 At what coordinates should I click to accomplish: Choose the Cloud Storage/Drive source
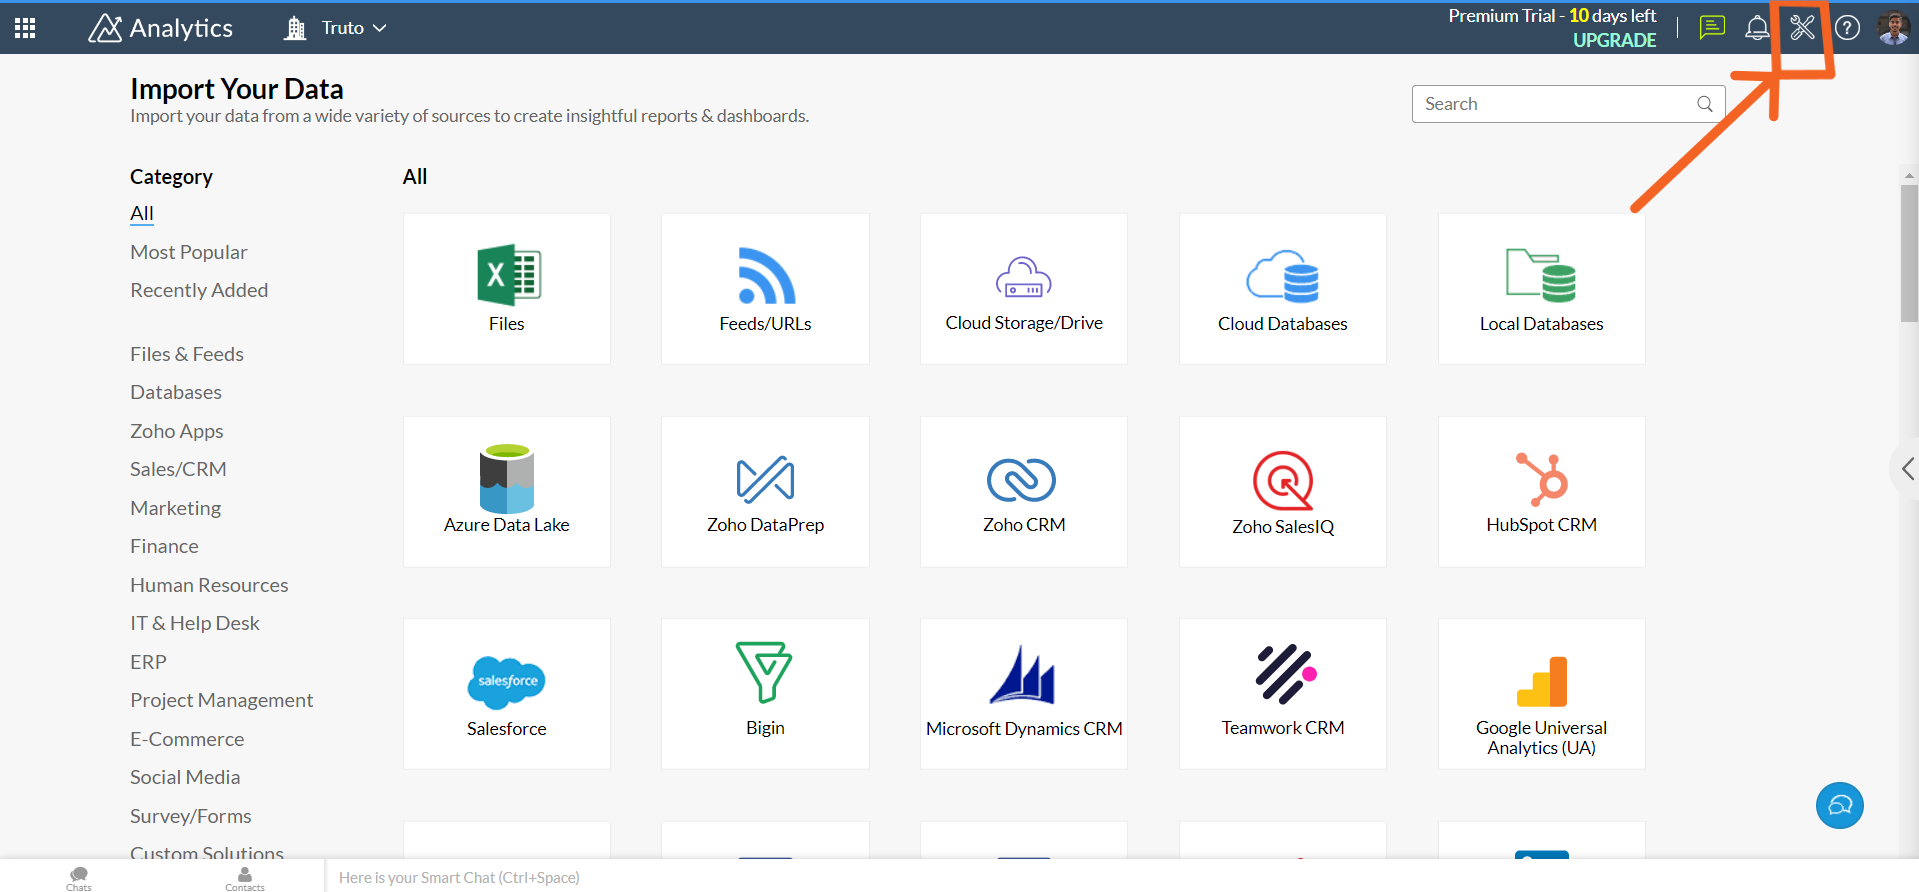point(1024,289)
